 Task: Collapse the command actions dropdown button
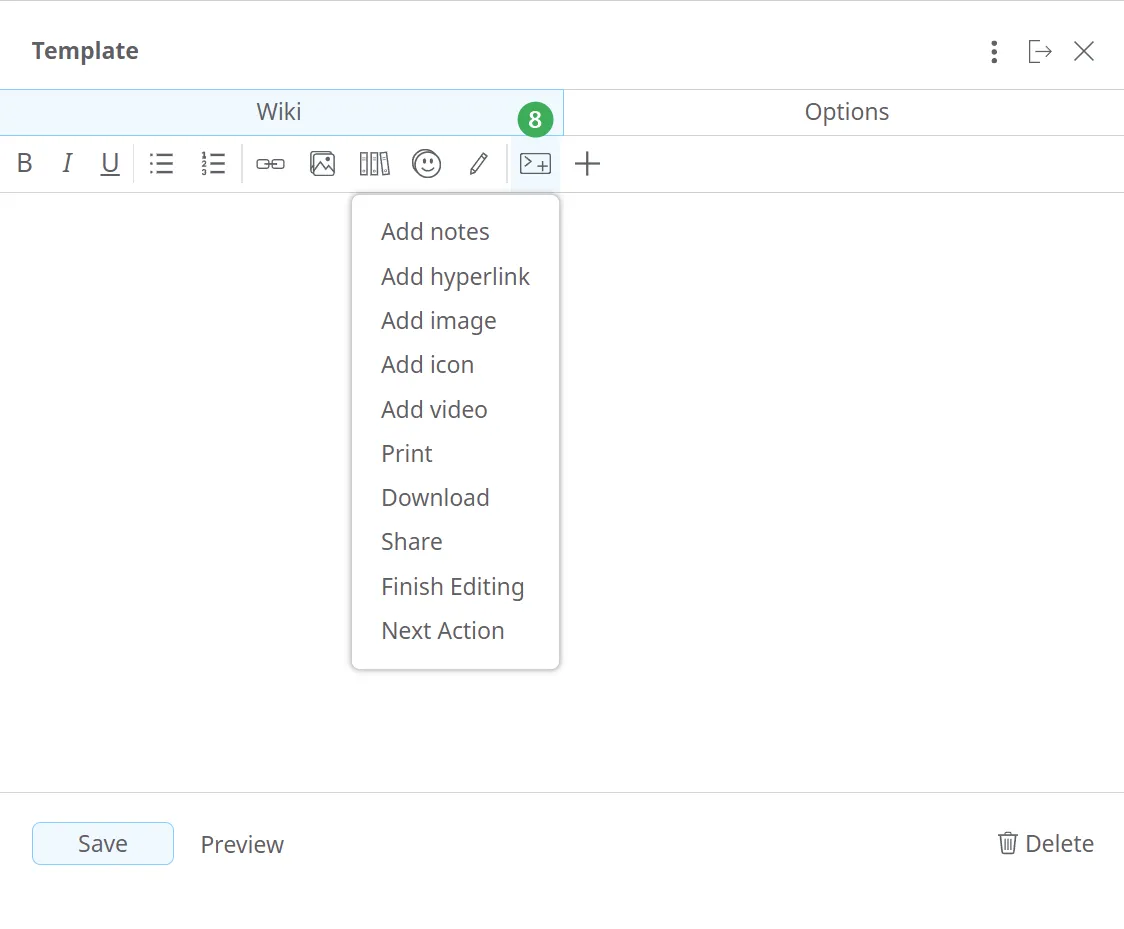pos(536,164)
